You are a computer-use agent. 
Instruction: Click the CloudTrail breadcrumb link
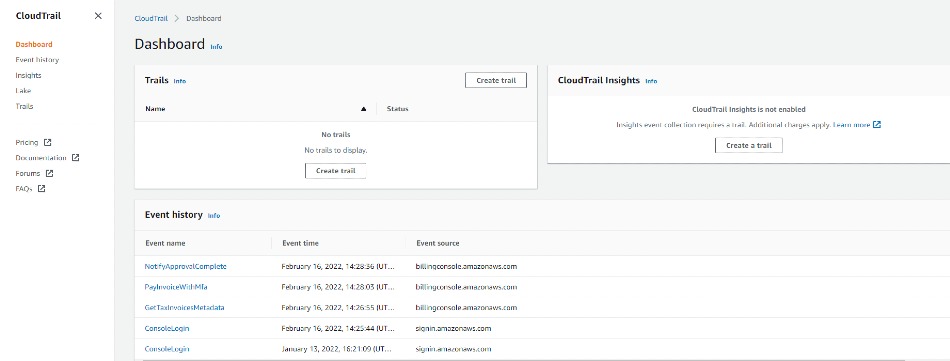pos(151,18)
